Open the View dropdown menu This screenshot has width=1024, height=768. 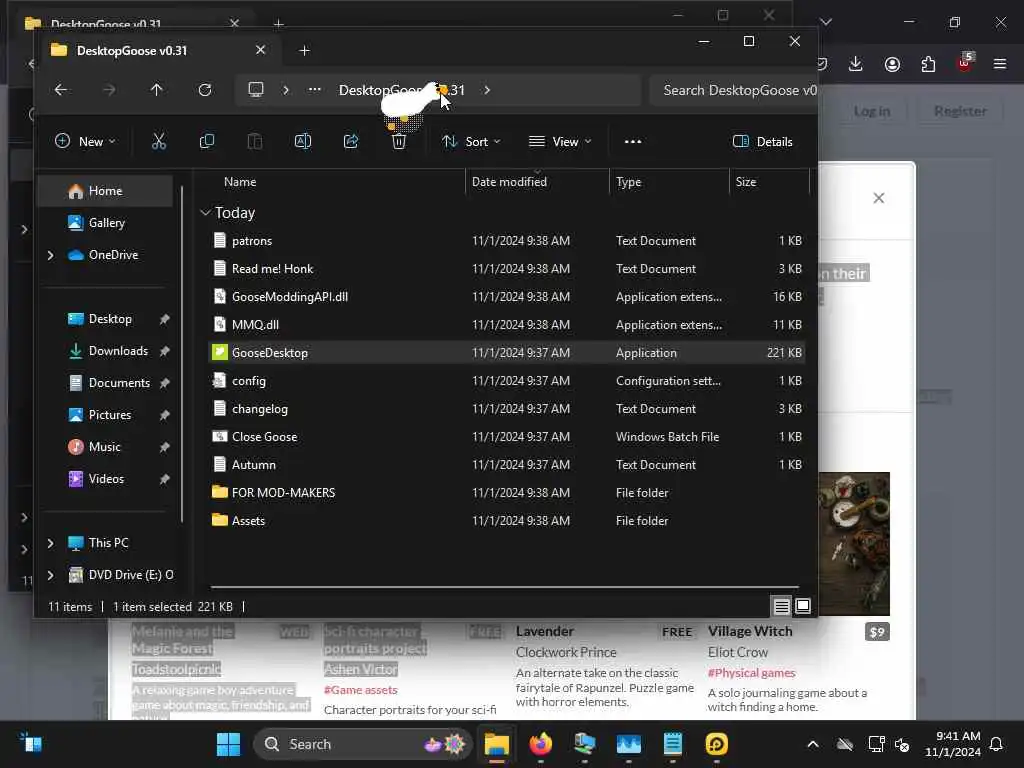(x=560, y=142)
